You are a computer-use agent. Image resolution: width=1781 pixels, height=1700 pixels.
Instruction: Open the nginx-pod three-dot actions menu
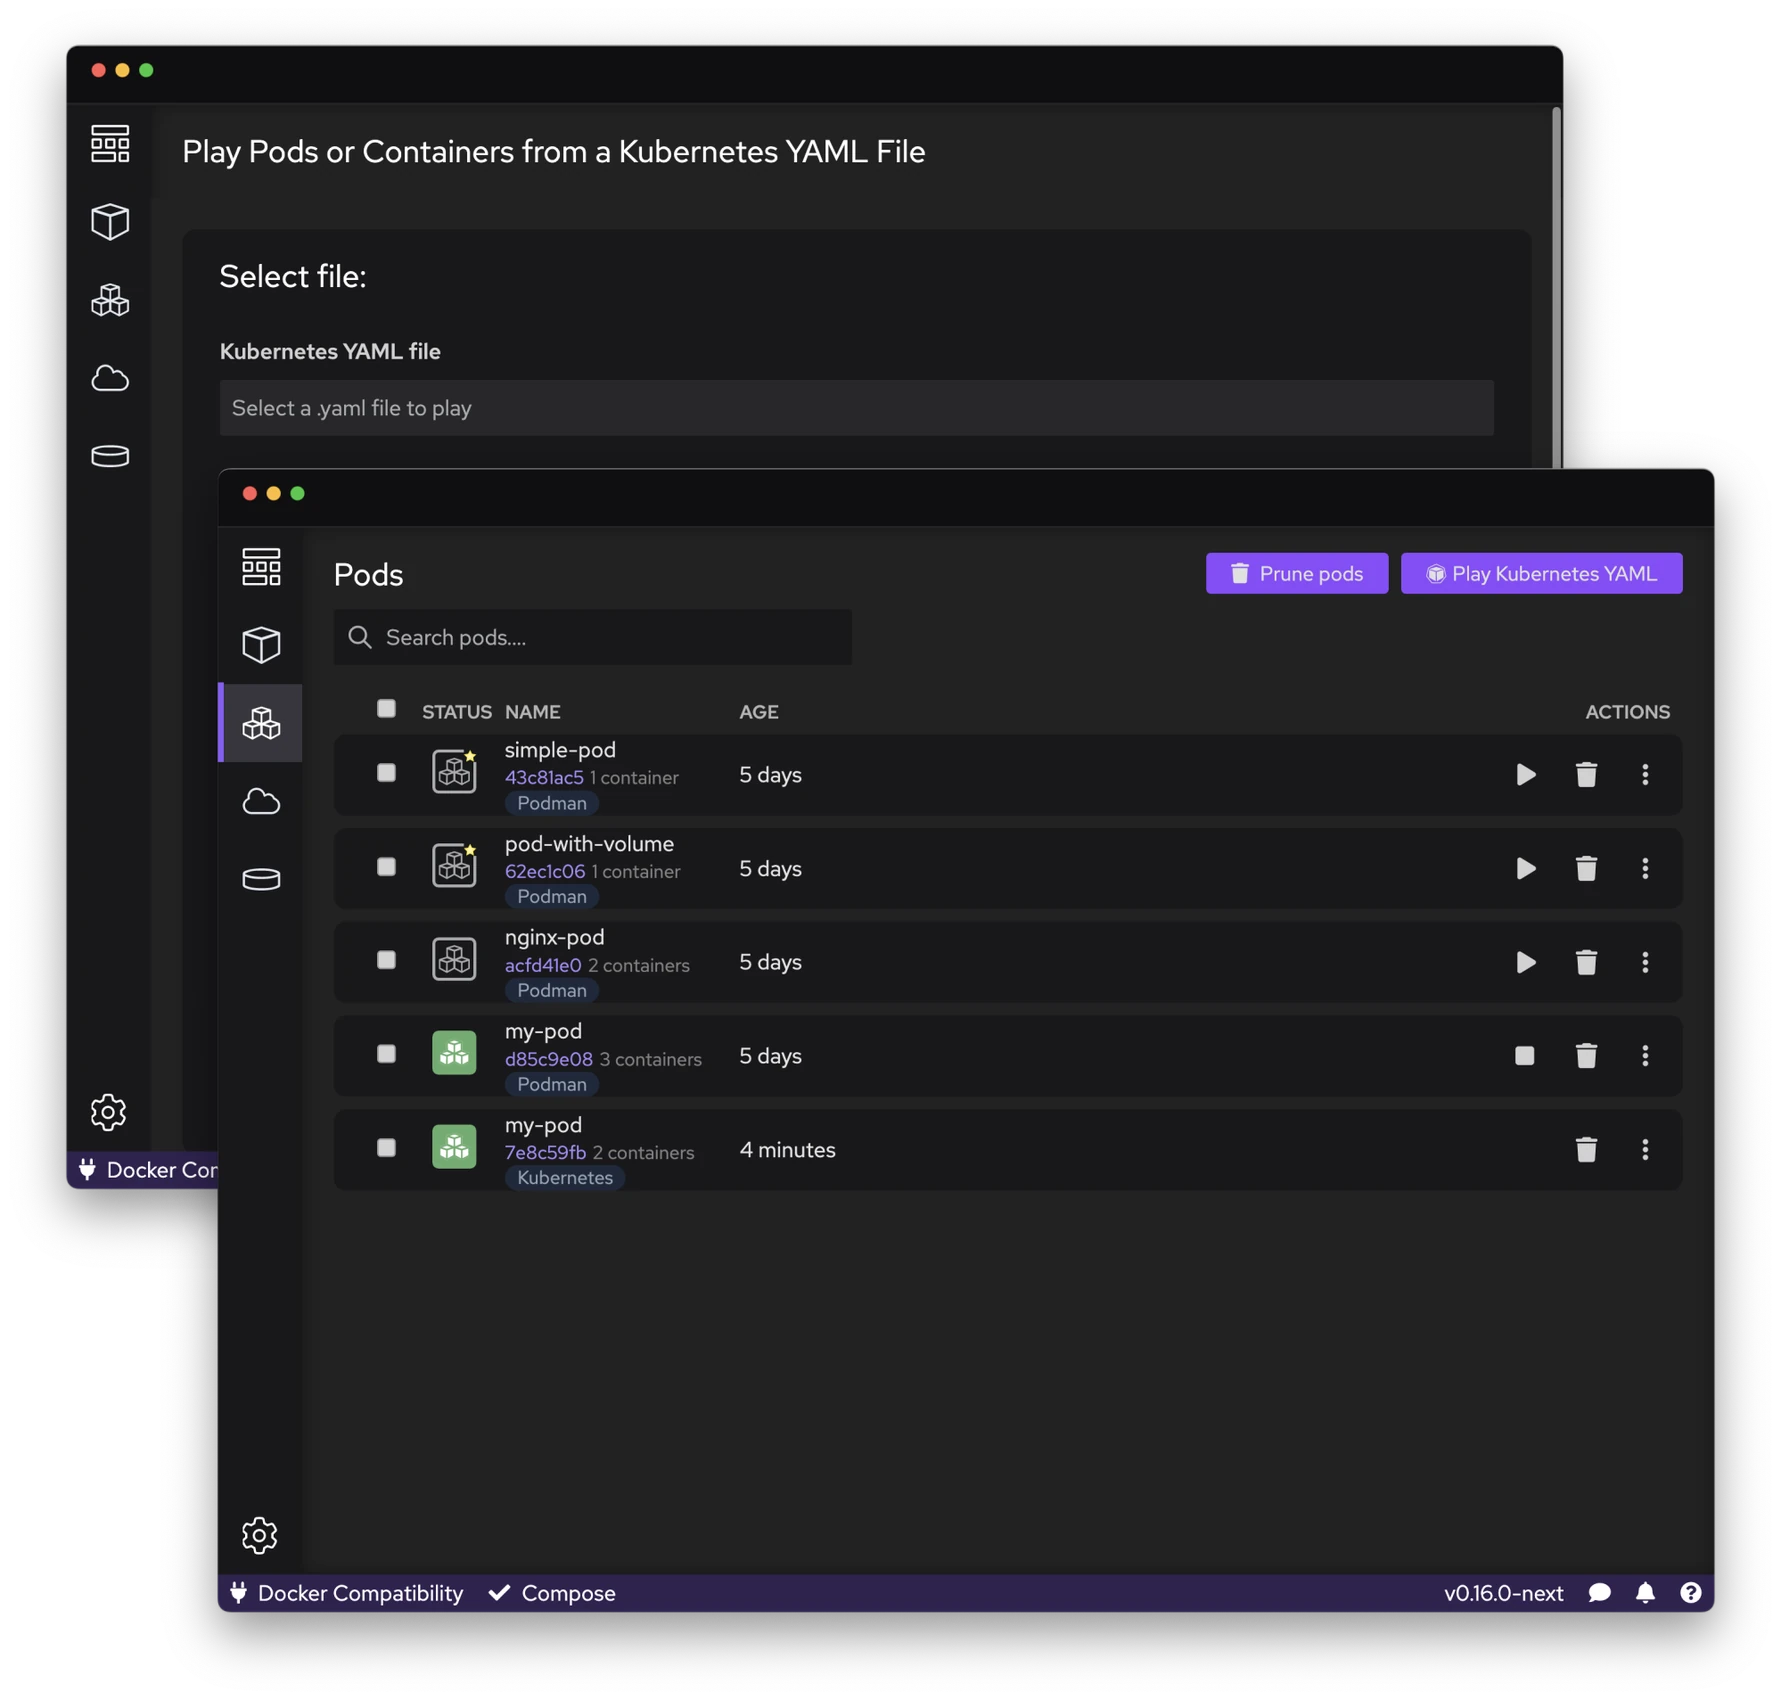(x=1645, y=962)
